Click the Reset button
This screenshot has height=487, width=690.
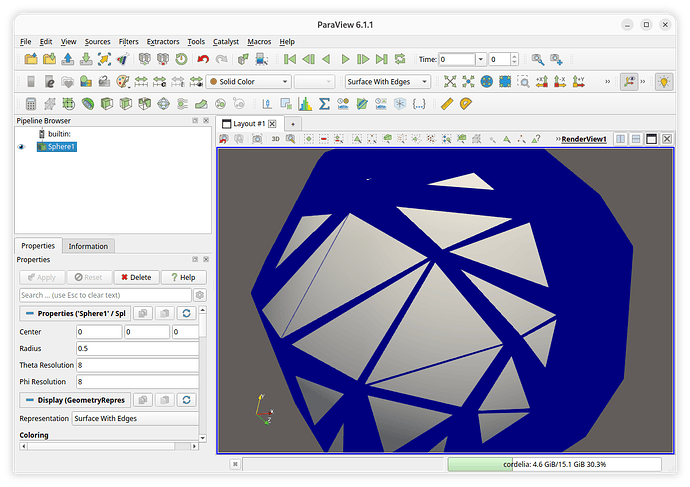click(x=88, y=277)
